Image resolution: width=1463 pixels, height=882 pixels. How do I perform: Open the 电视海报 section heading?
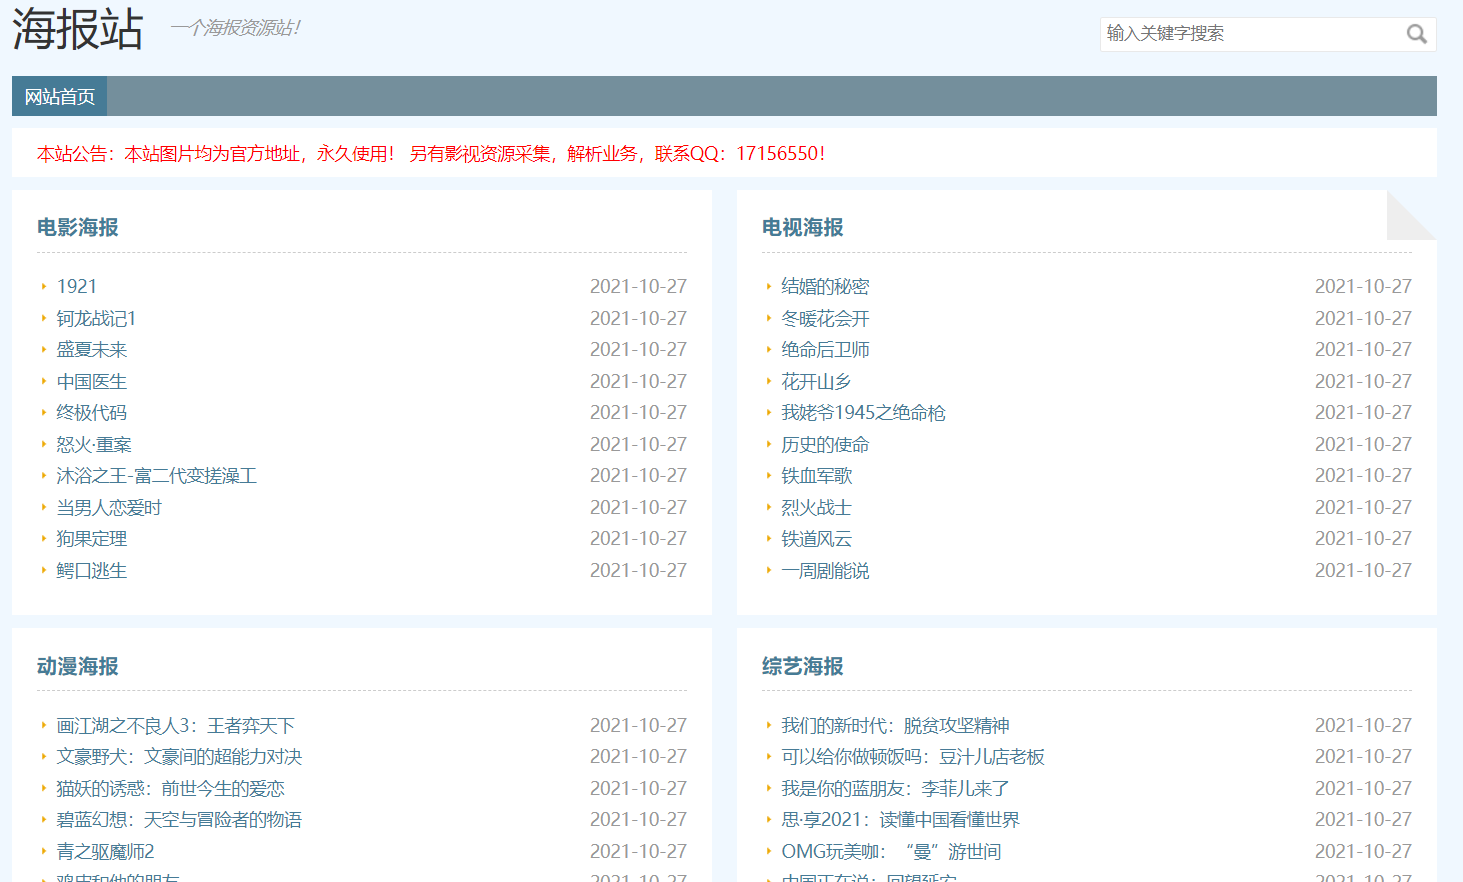point(803,227)
